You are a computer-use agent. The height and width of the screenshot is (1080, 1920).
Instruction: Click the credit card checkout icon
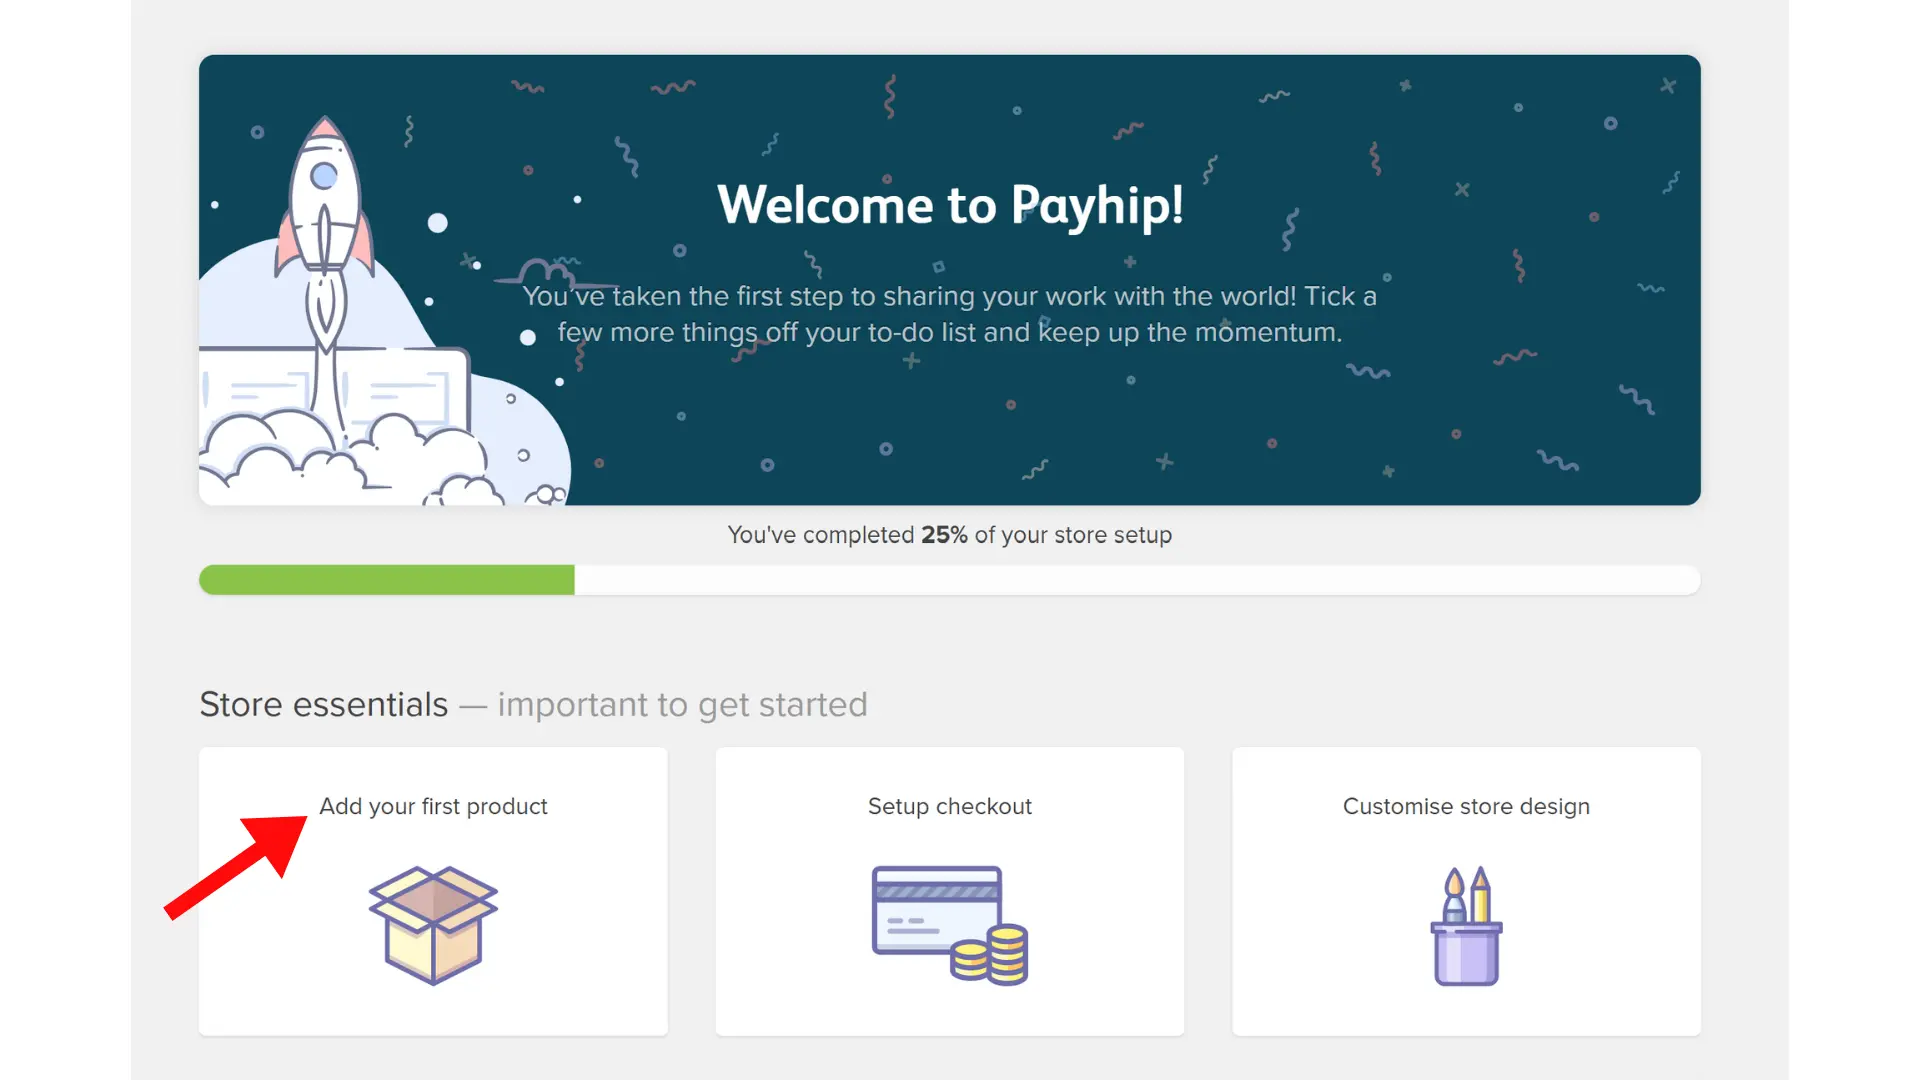pyautogui.click(x=936, y=910)
